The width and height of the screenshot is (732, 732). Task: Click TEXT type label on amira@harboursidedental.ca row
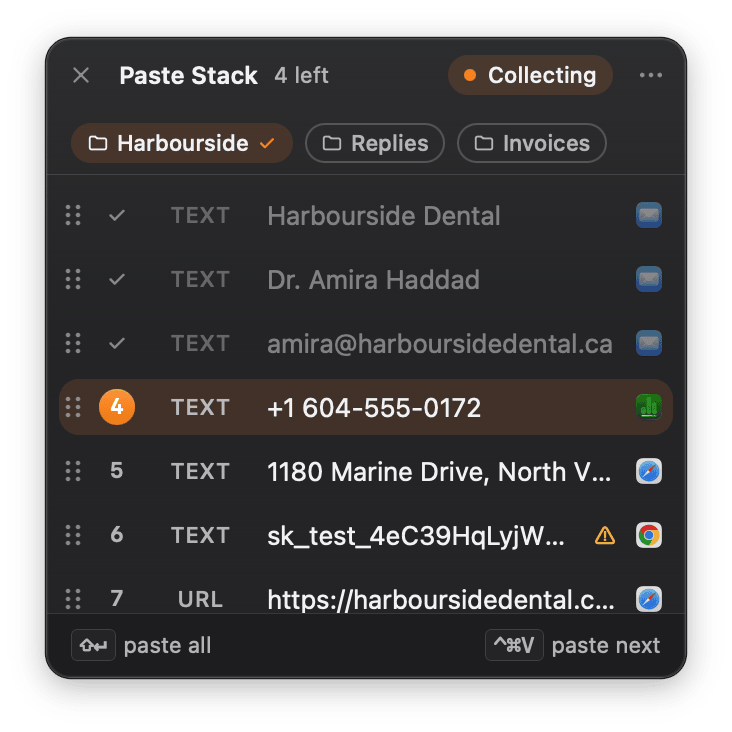200,343
